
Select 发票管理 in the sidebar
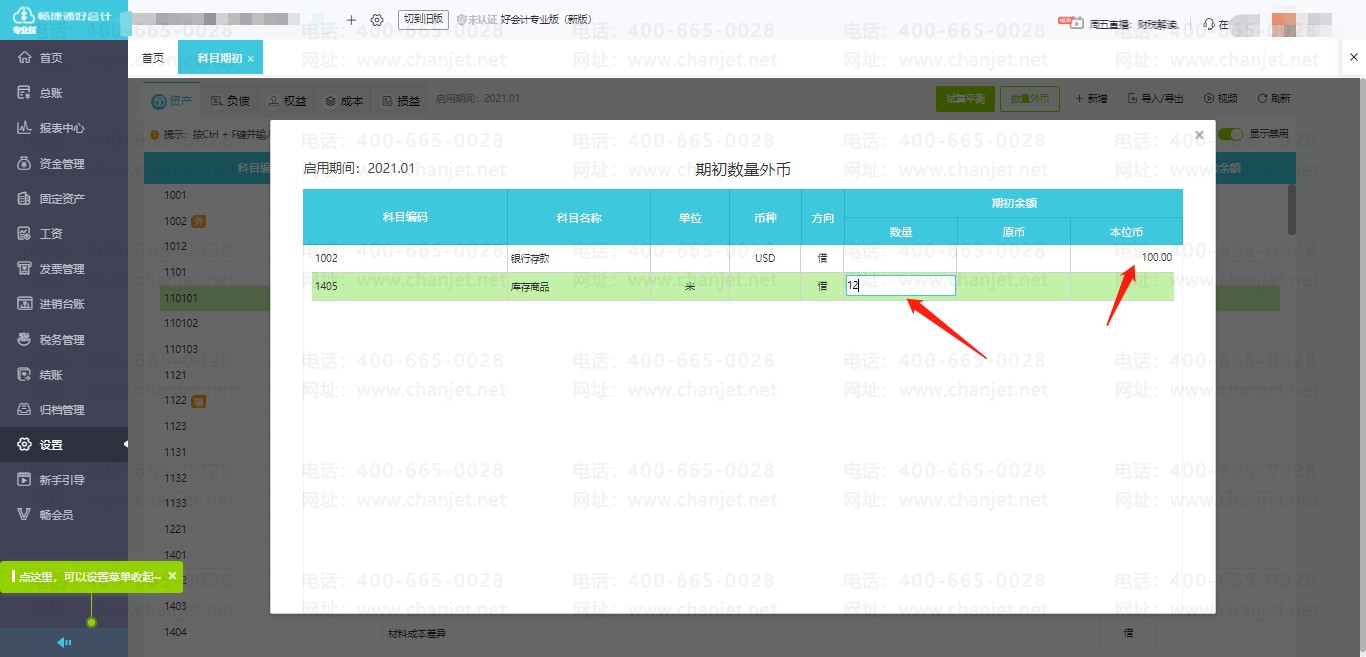click(60, 269)
